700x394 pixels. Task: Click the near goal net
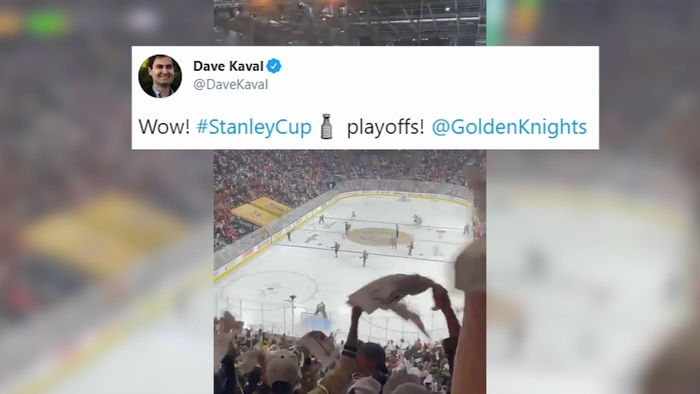pyautogui.click(x=315, y=320)
